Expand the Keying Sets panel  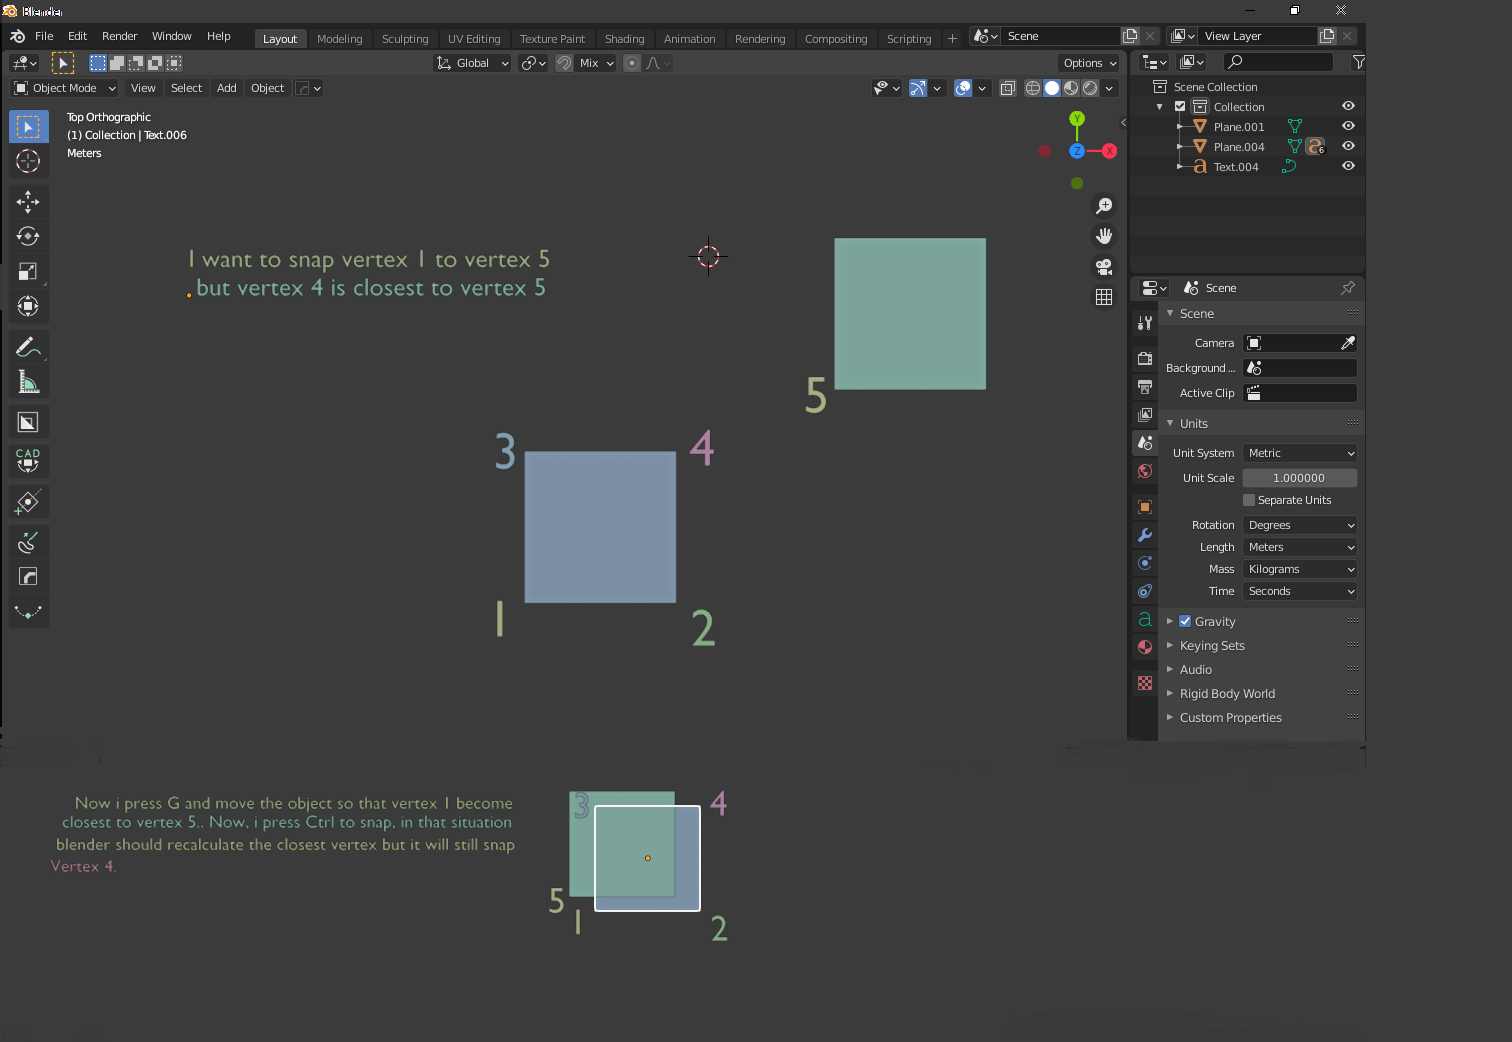tap(1212, 646)
